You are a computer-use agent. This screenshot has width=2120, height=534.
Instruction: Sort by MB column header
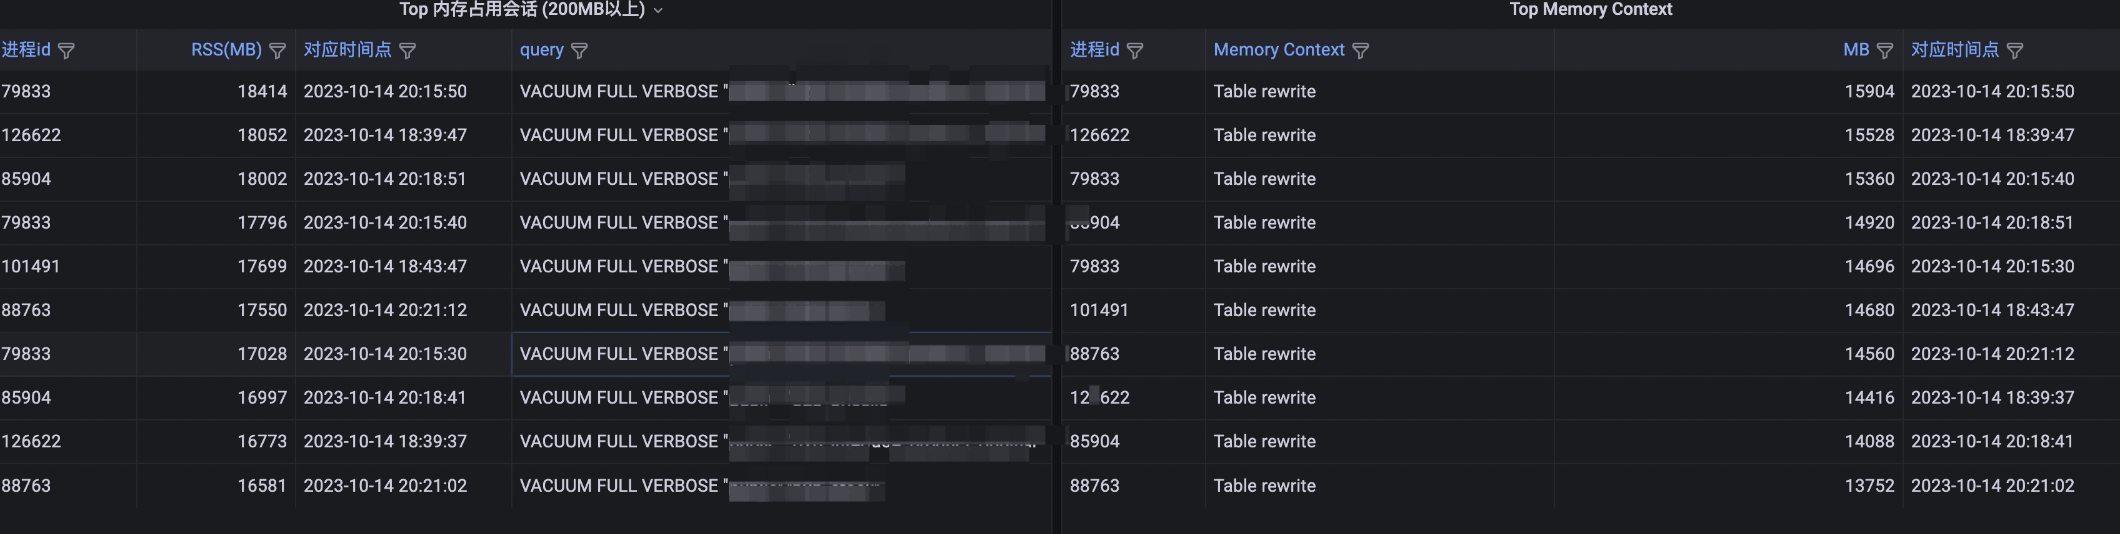[1856, 50]
